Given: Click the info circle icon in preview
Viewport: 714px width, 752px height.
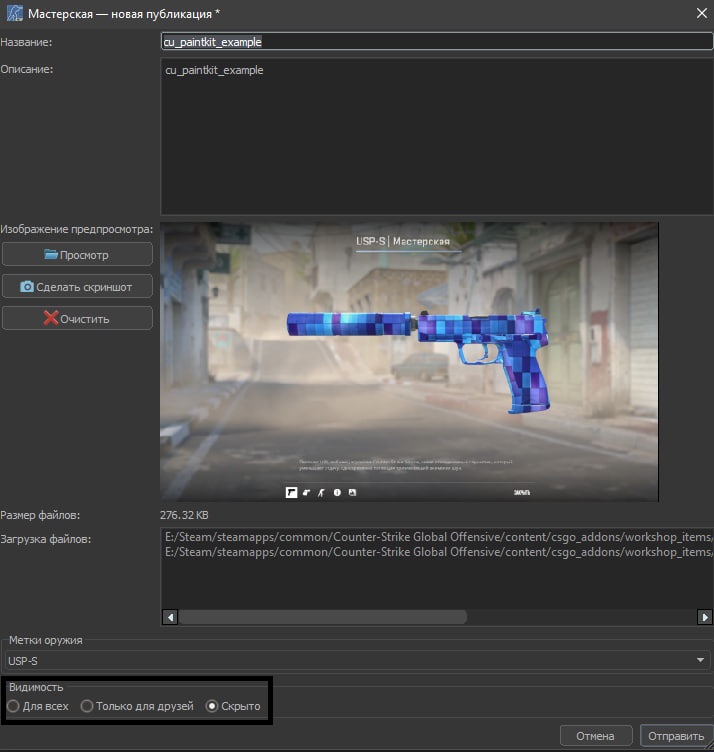Looking at the screenshot, I should [337, 493].
